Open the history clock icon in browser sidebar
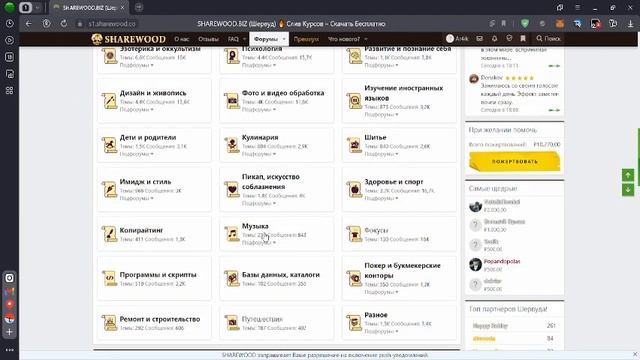 9,24
